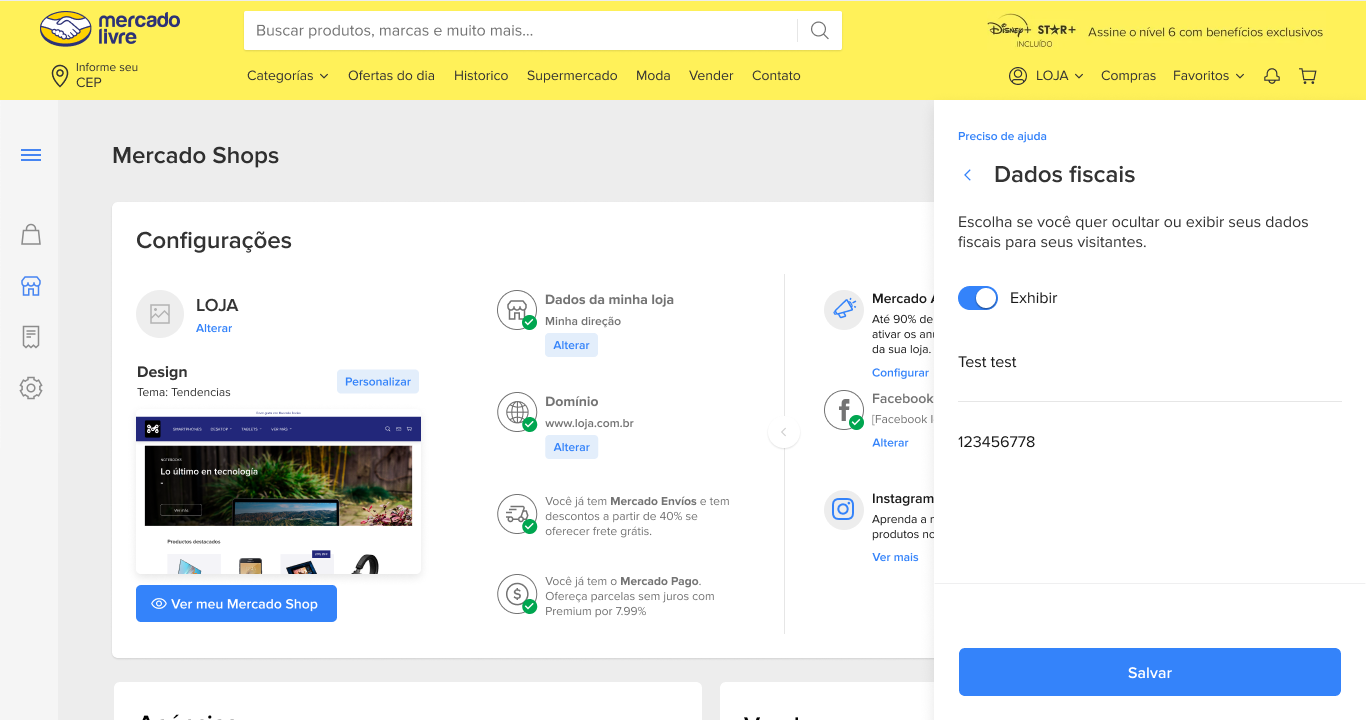Toggle the Exhibir switch off
This screenshot has height=720, width=1366.
pyautogui.click(x=978, y=298)
